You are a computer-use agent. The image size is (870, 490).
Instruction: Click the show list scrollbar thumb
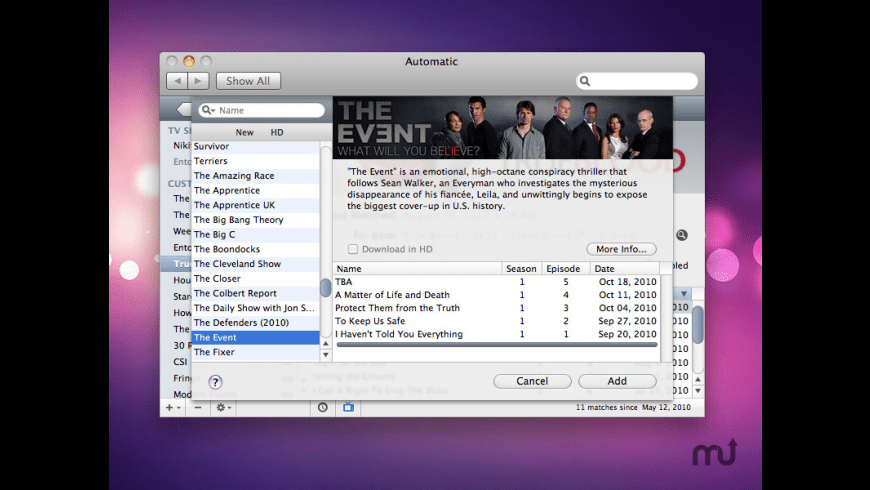pos(326,287)
